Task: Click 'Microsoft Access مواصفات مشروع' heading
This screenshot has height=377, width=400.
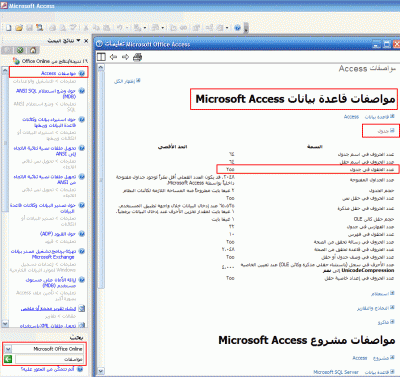Action: pyautogui.click(x=307, y=340)
